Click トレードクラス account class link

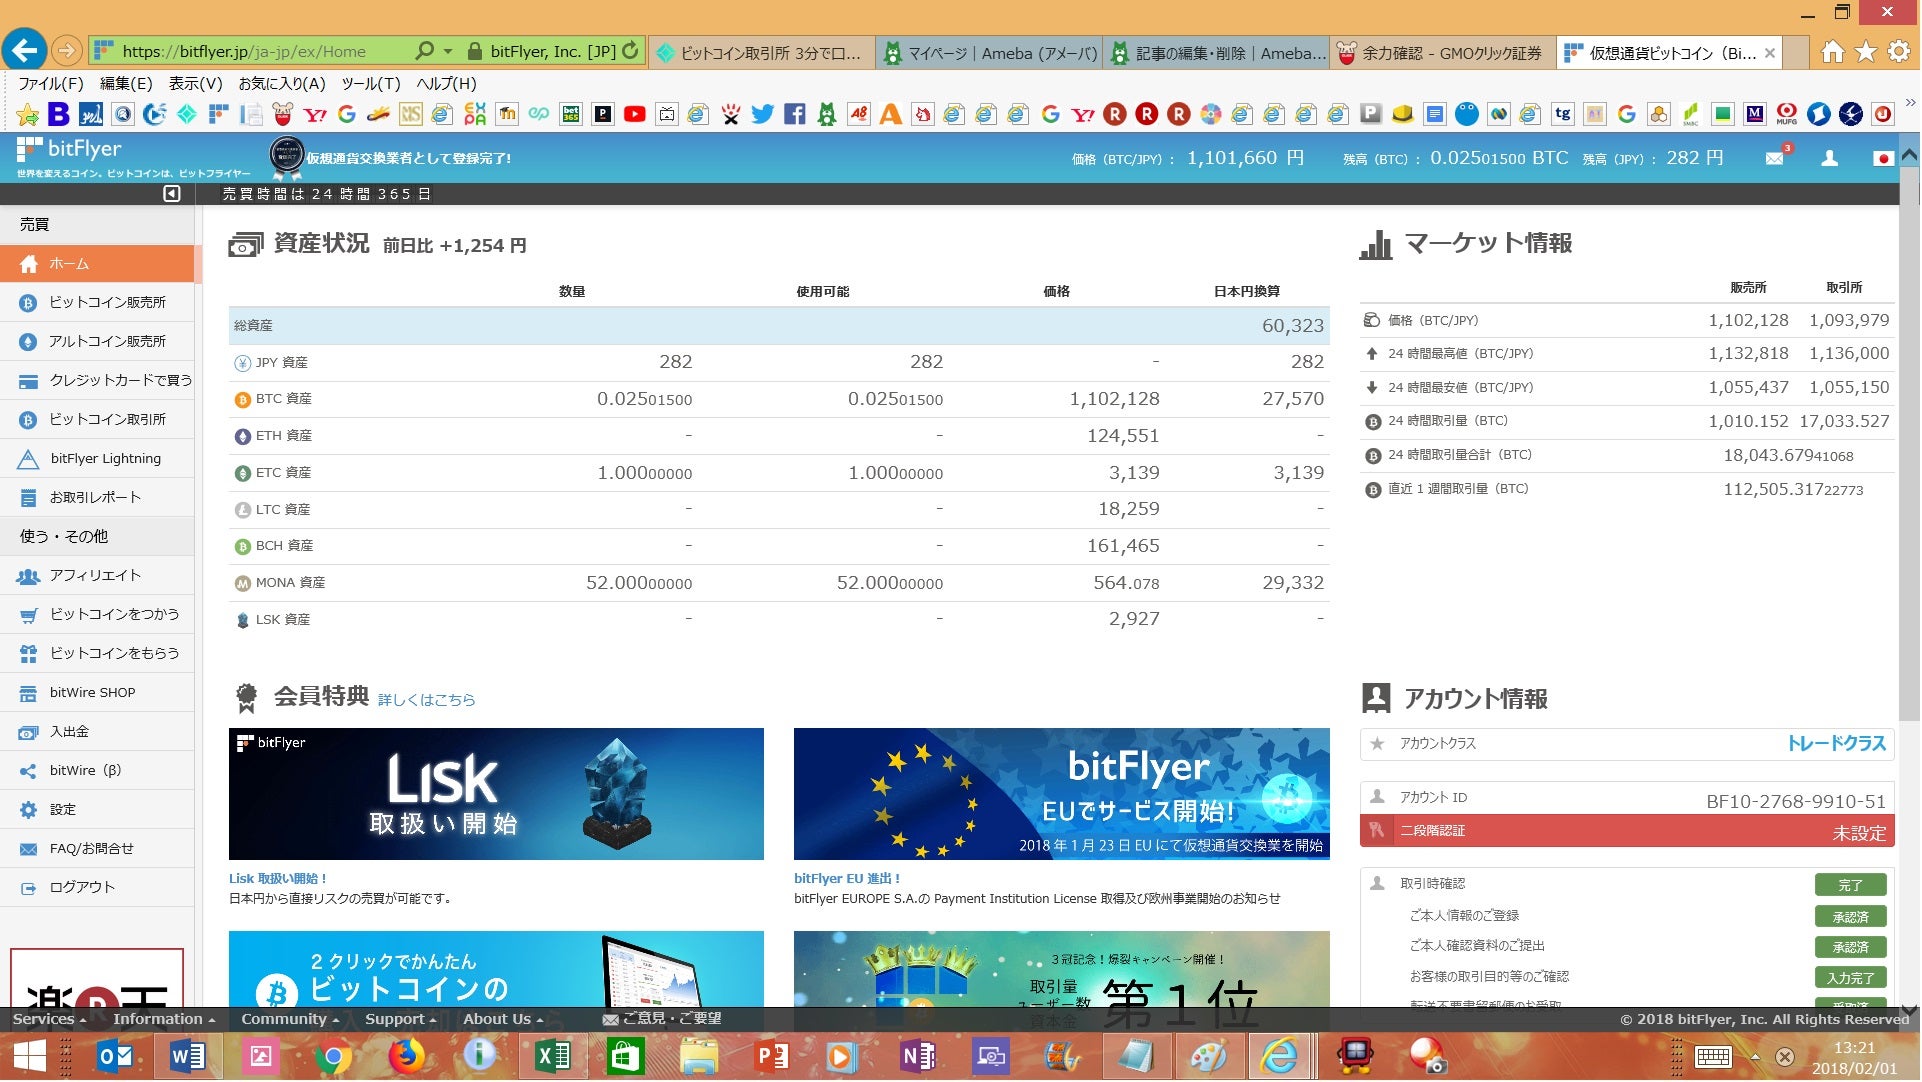pyautogui.click(x=1837, y=744)
